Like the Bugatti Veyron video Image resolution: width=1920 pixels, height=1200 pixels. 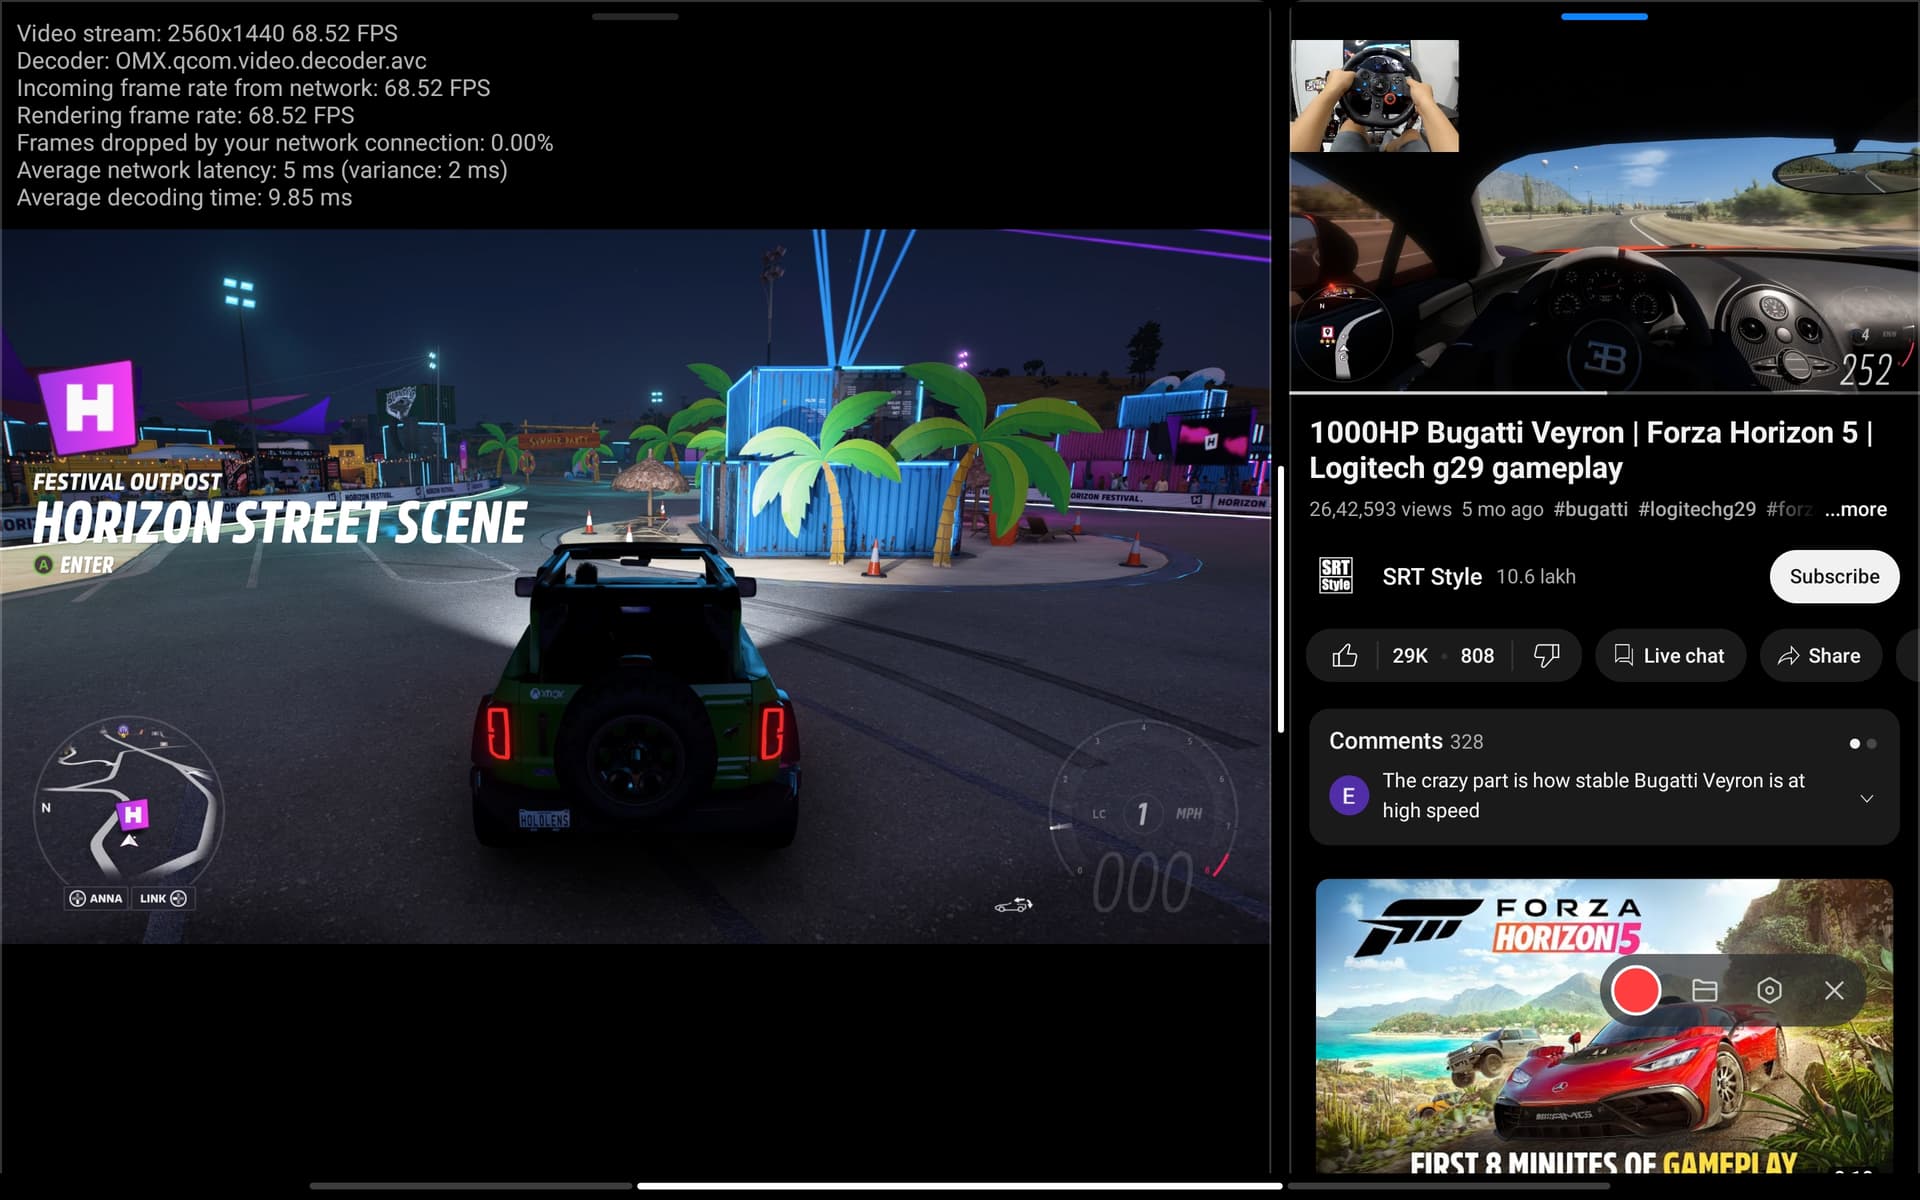point(1344,656)
